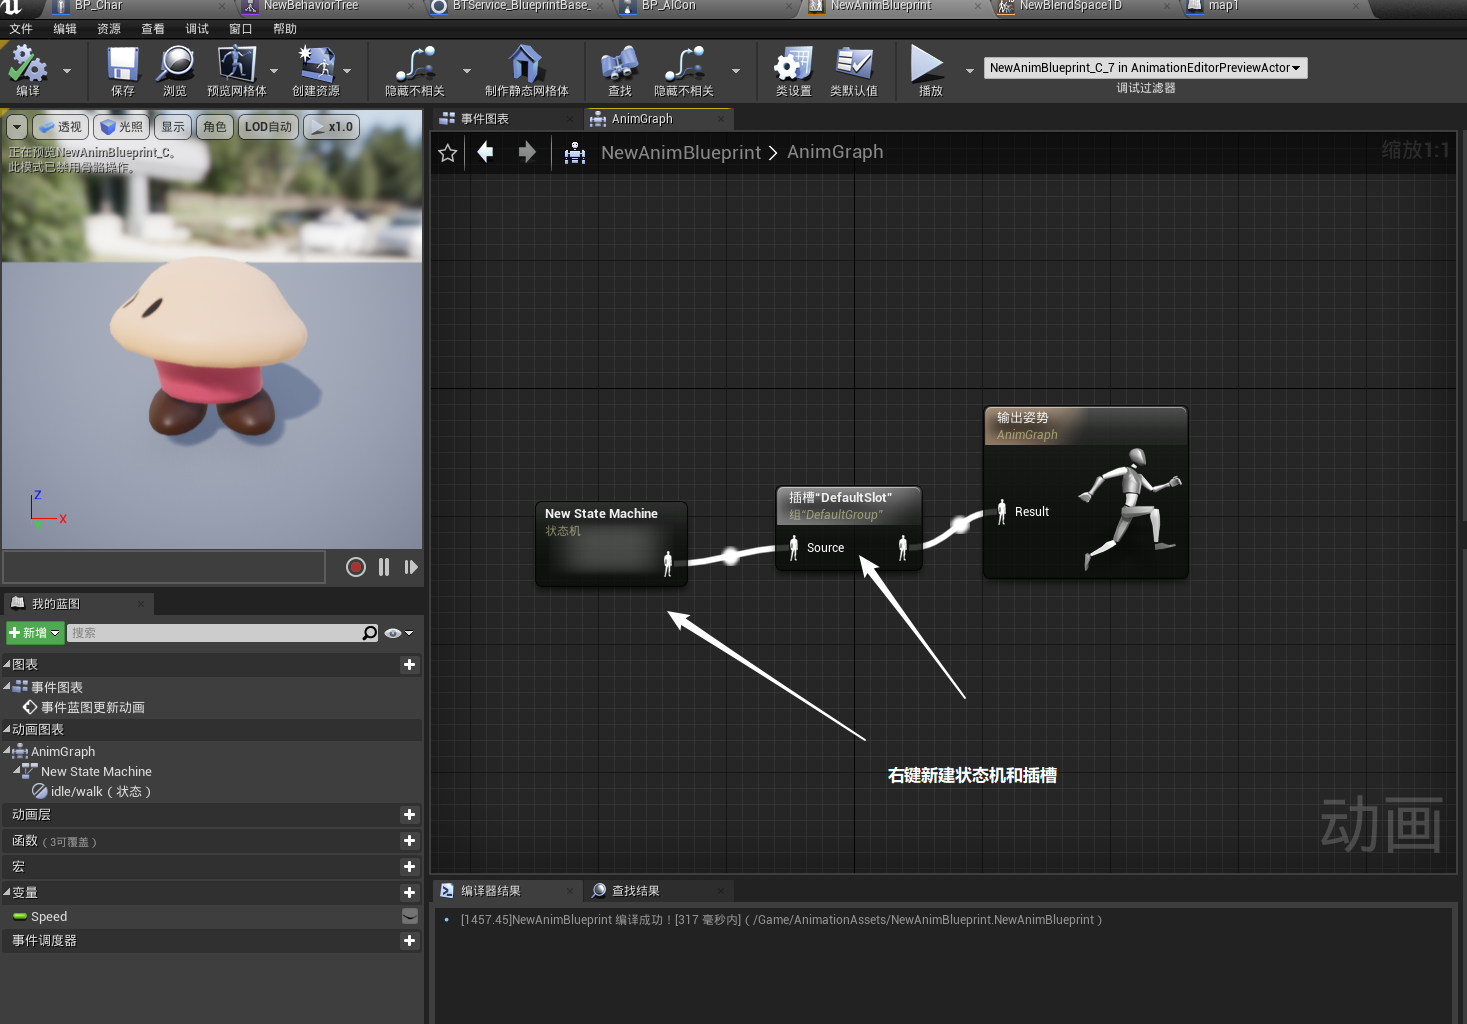The width and height of the screenshot is (1467, 1024).
Task: Browse to asset with 浏览 icon
Action: tap(175, 71)
